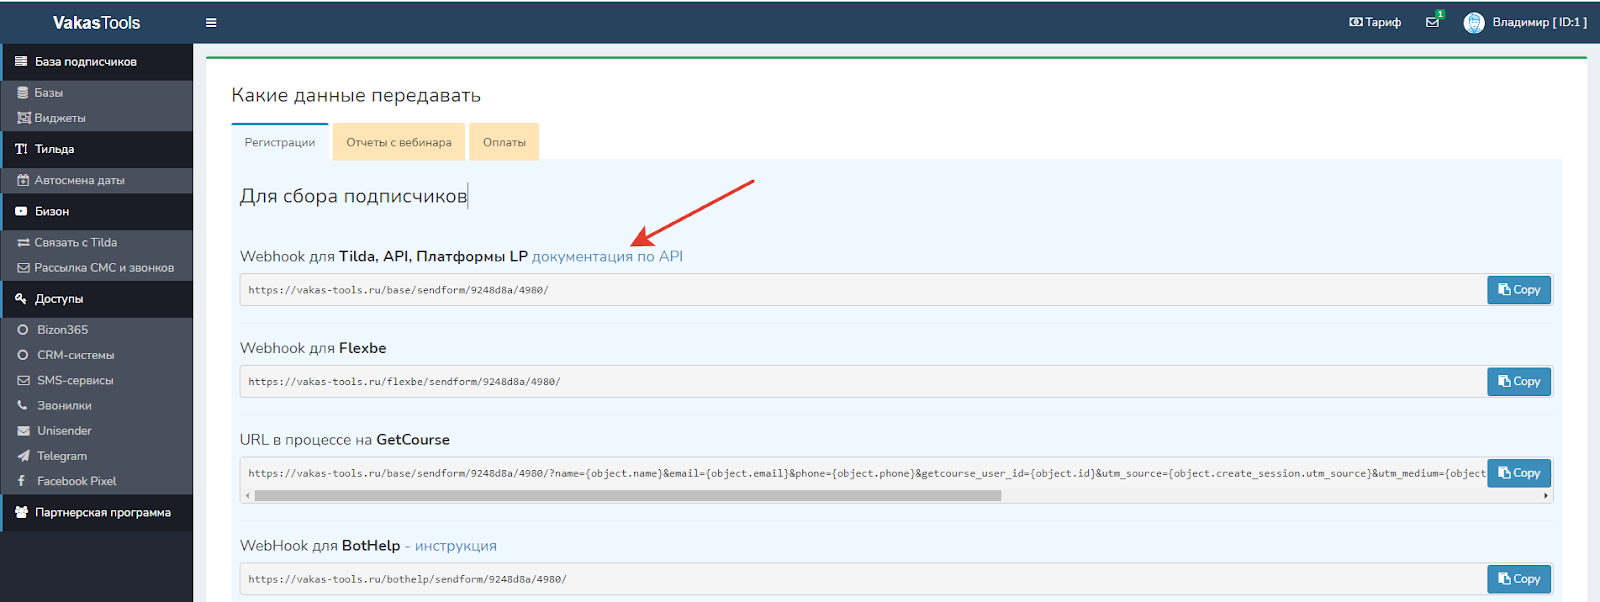Viewport: 1600px width, 602px height.
Task: Open Партнерская программа in the sidebar
Action: coord(102,513)
